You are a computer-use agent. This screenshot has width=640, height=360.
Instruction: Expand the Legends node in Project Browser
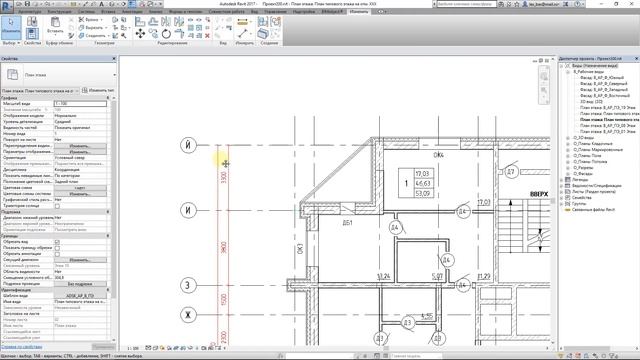[562, 180]
